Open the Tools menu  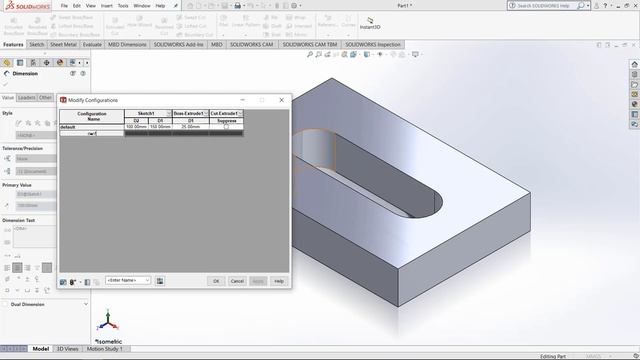click(x=123, y=6)
